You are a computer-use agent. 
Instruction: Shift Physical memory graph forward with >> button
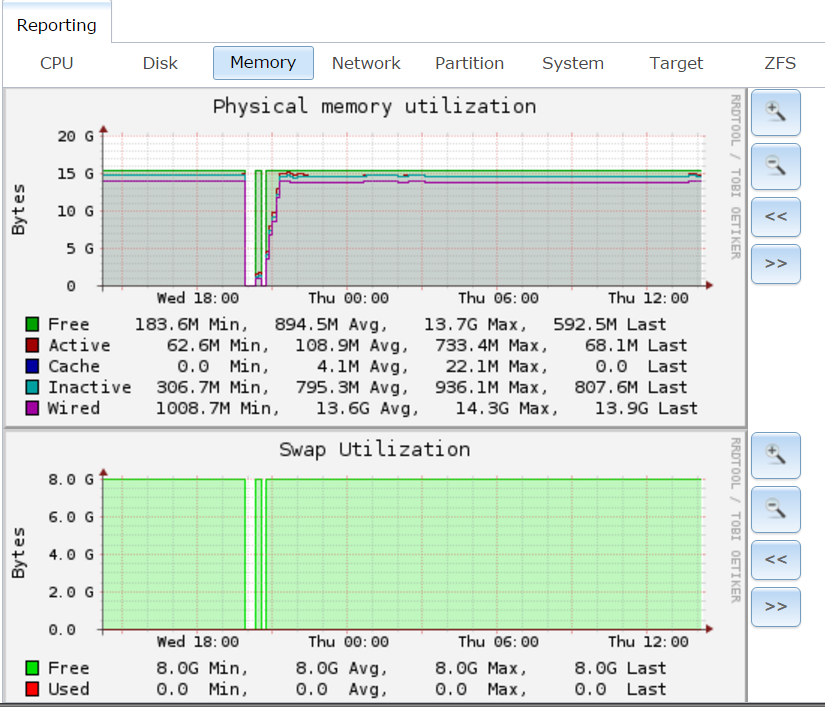click(776, 264)
